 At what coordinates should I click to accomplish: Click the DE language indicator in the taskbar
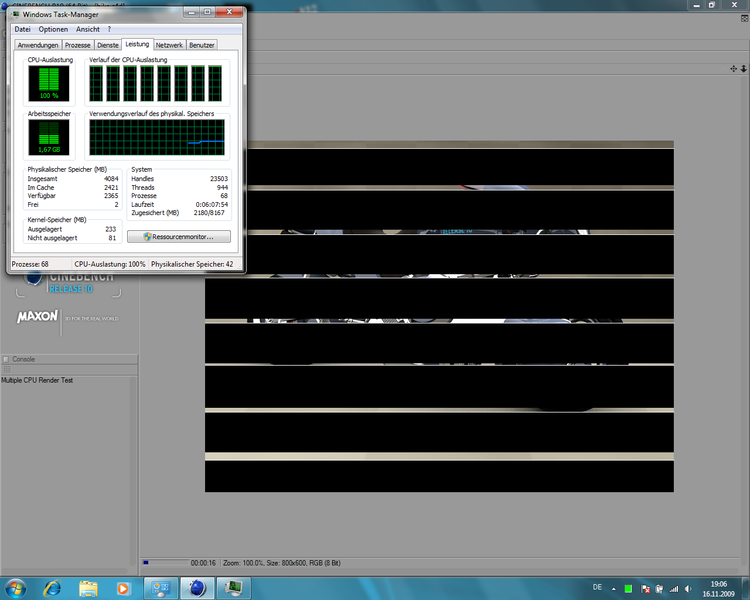pos(598,586)
